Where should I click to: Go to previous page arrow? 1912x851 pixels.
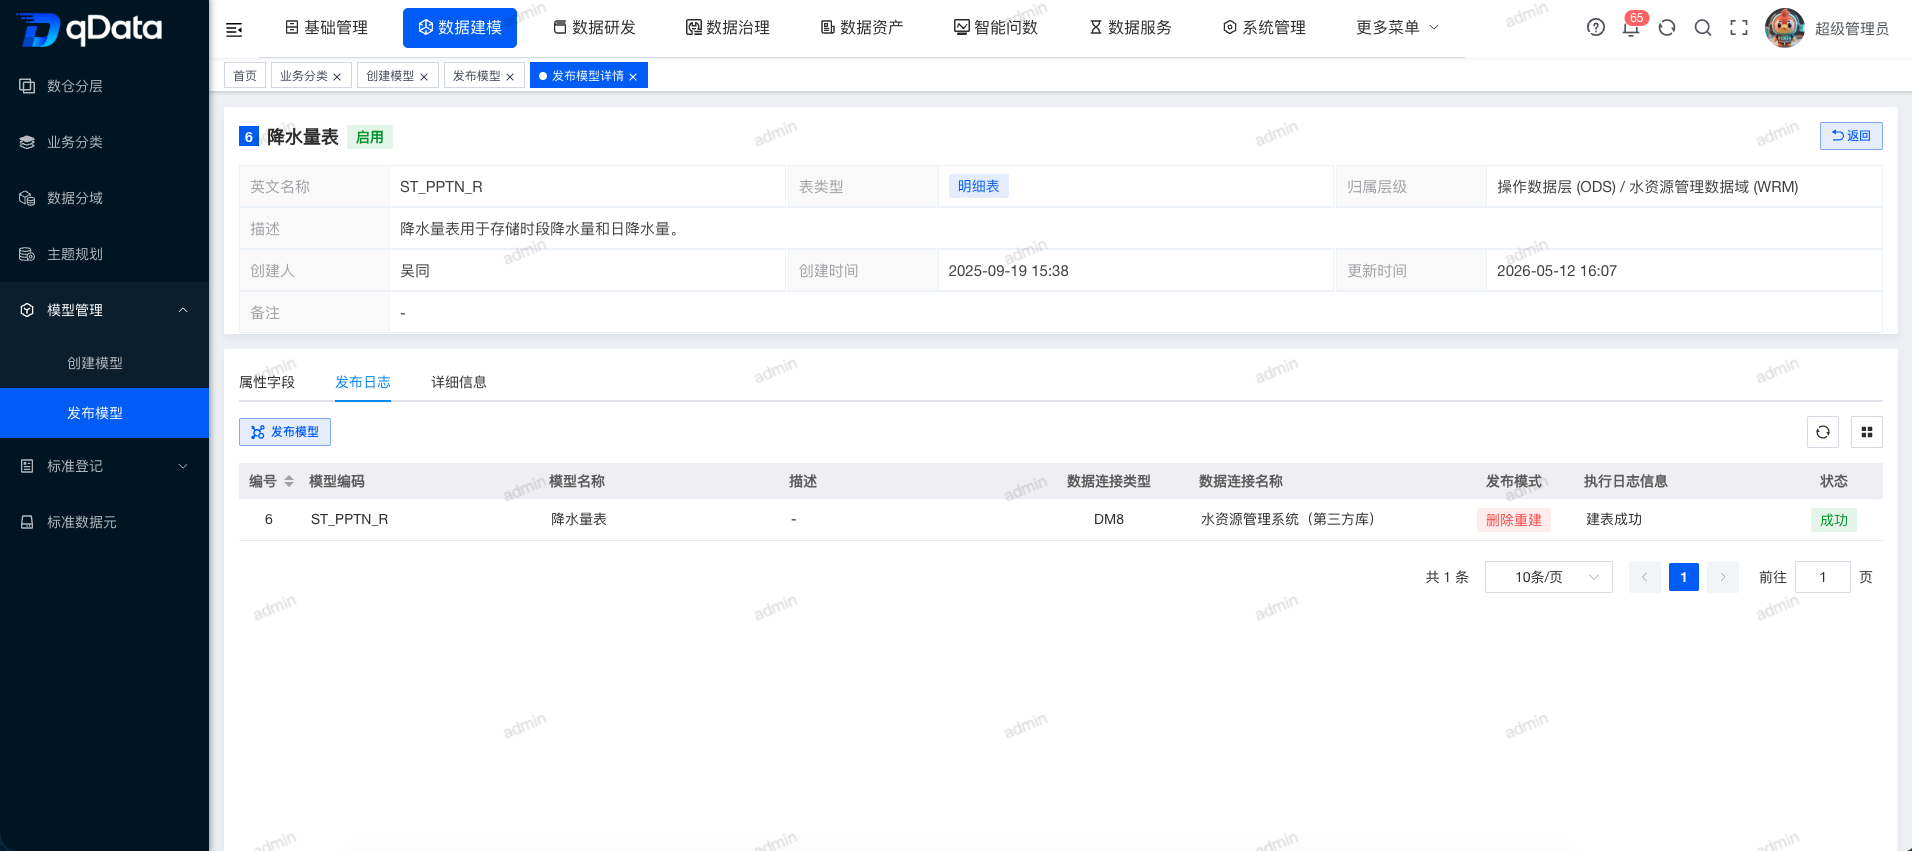click(1644, 577)
